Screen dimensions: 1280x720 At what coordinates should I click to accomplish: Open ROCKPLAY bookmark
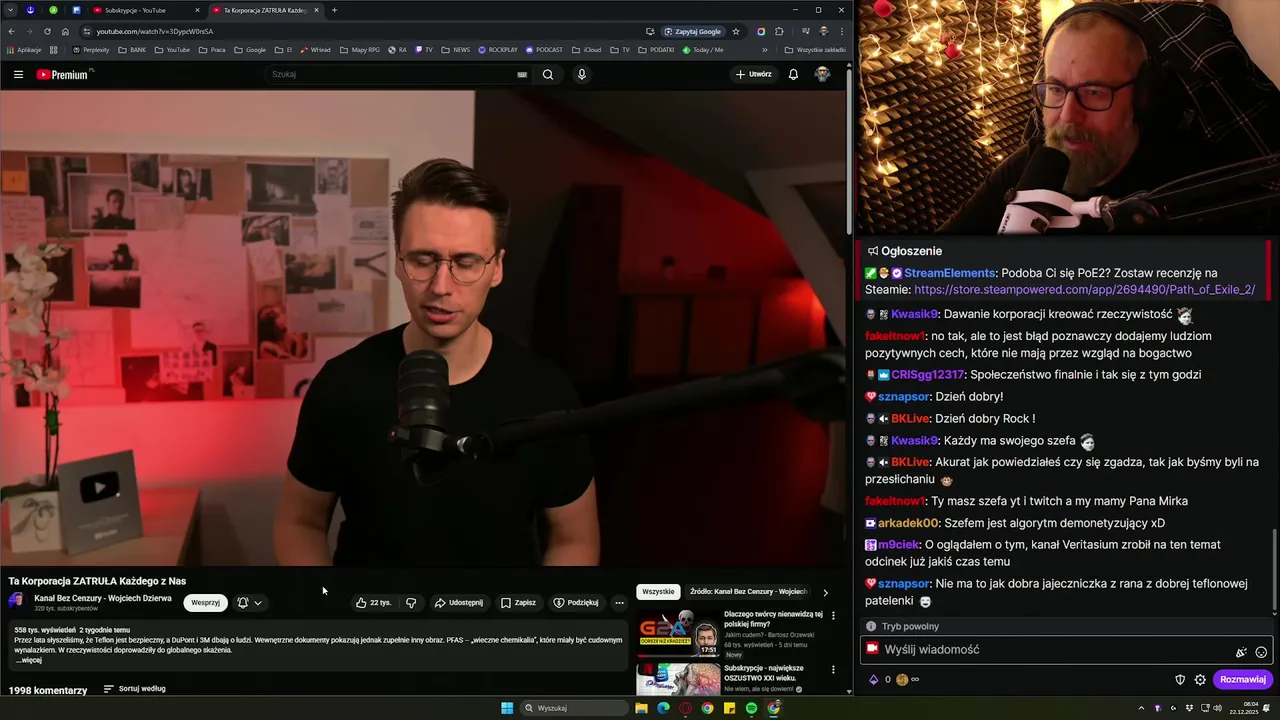(498, 50)
